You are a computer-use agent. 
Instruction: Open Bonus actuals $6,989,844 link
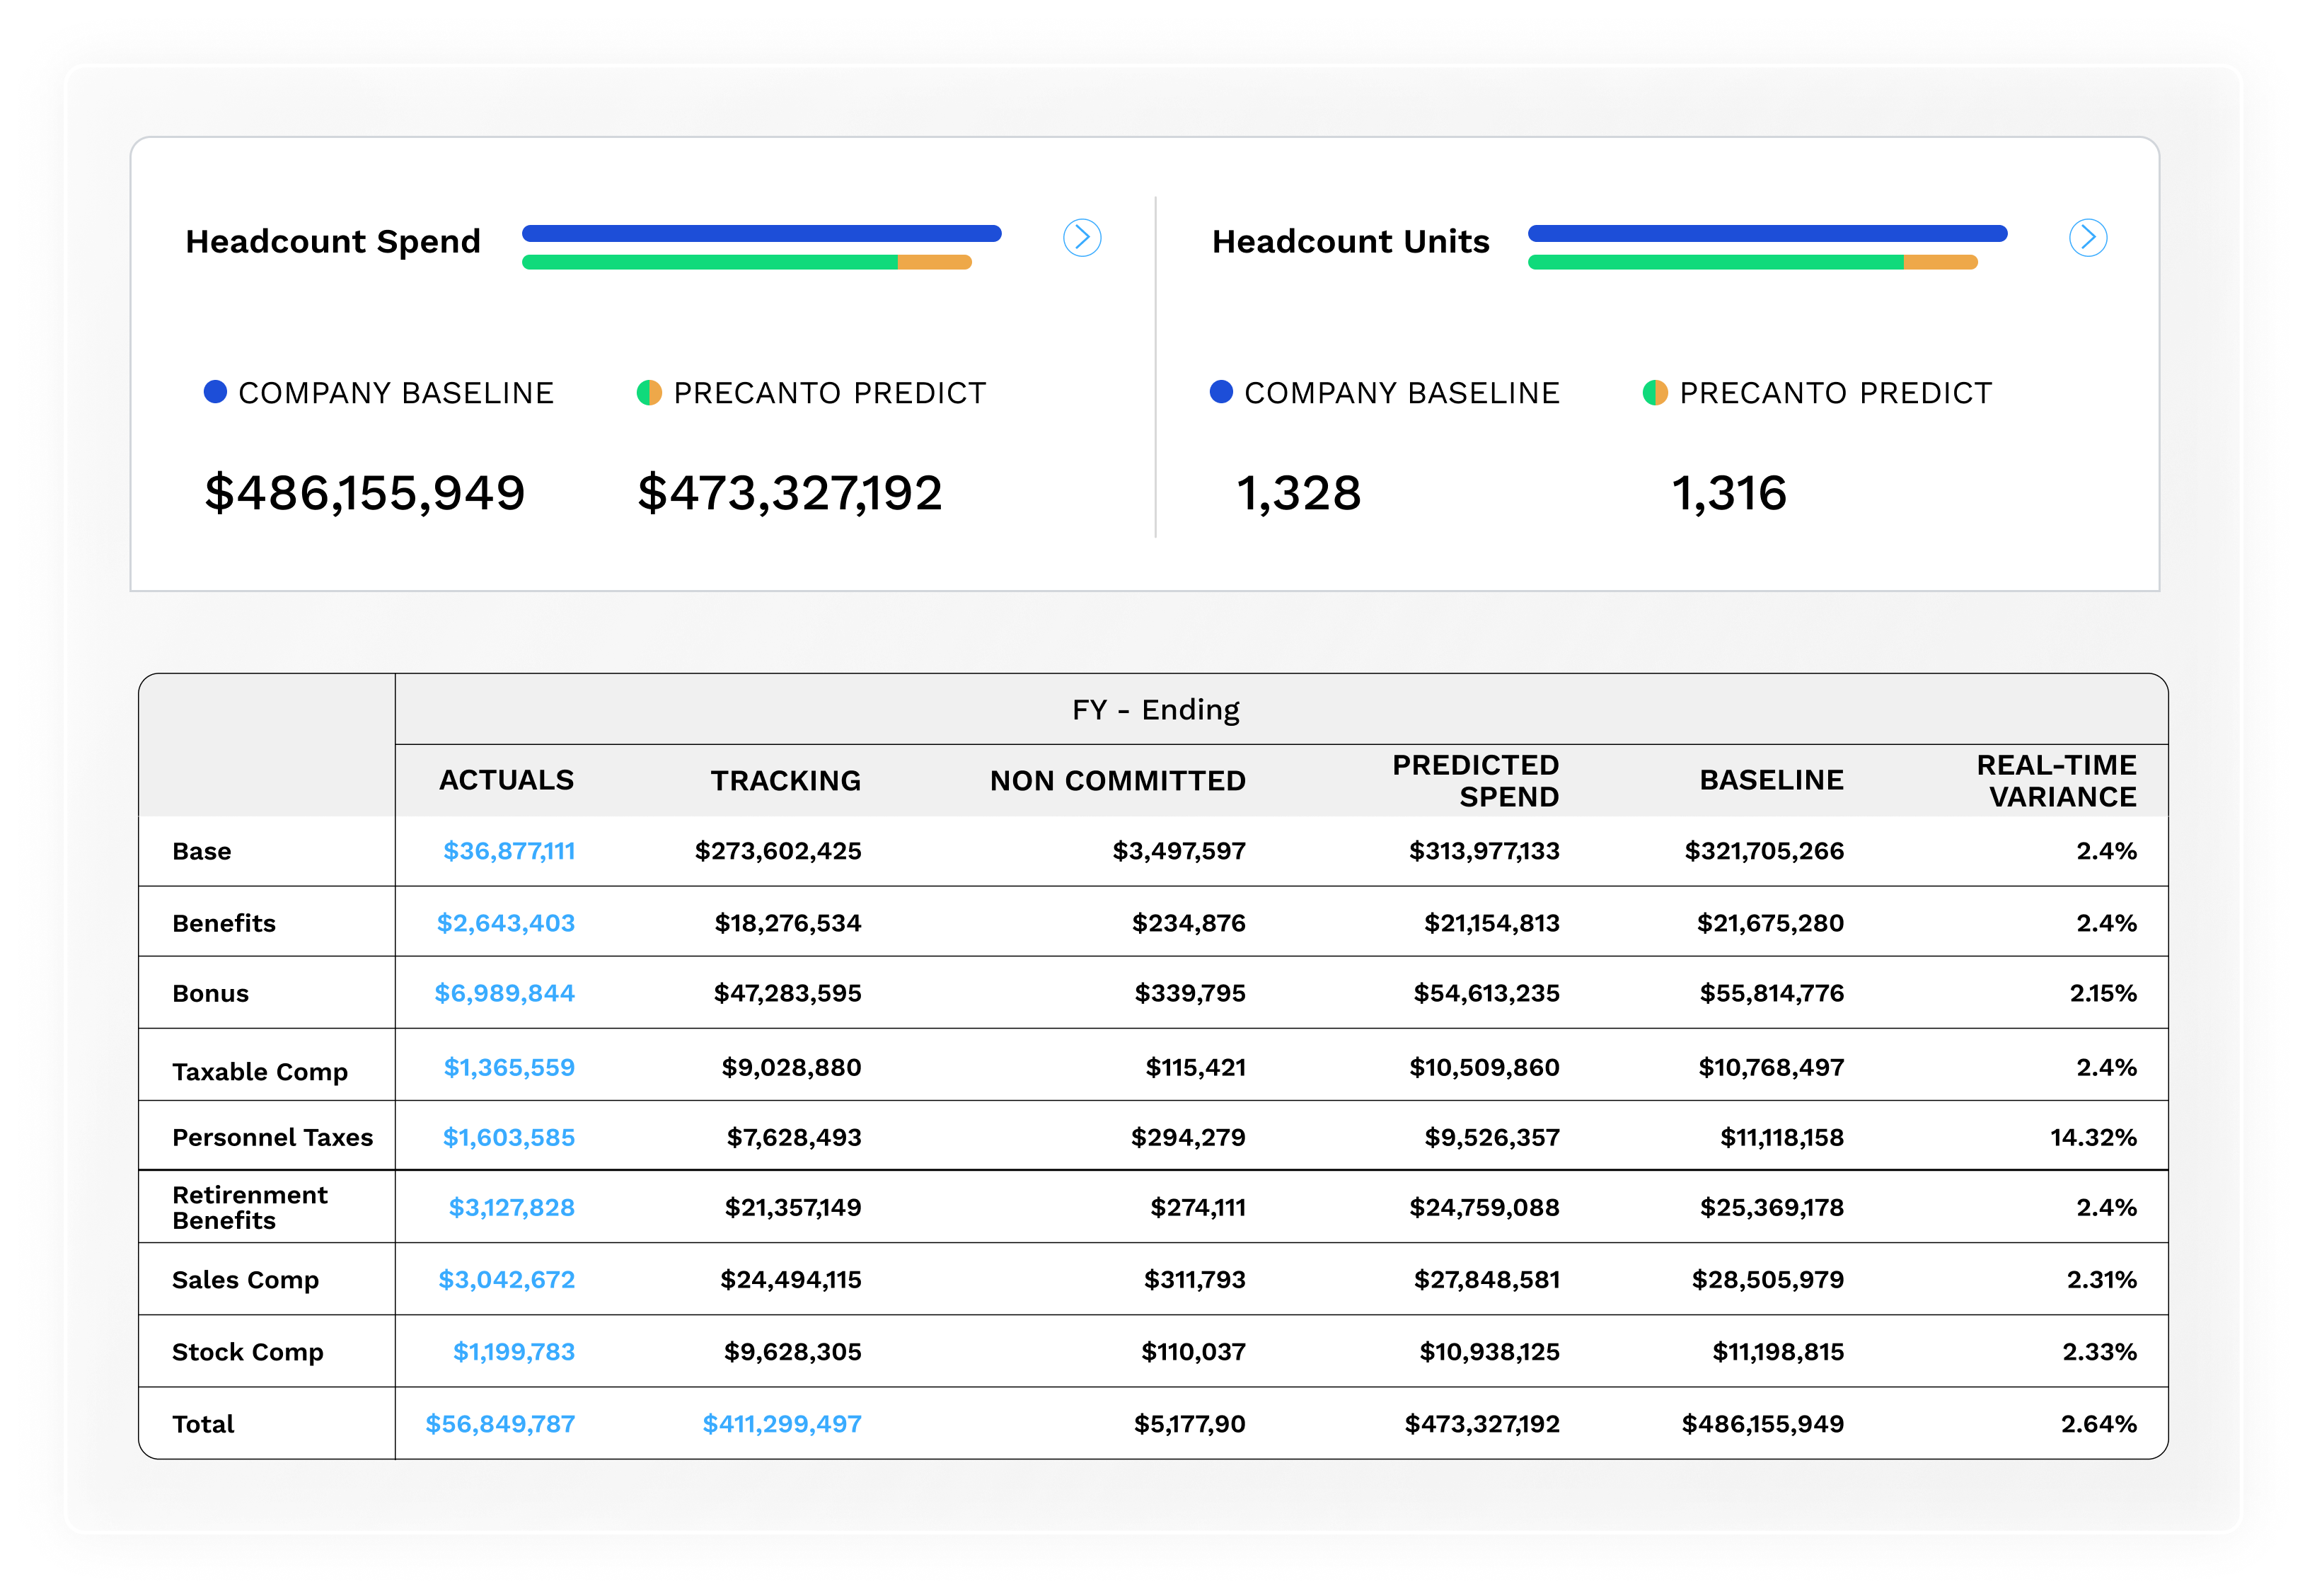[504, 993]
